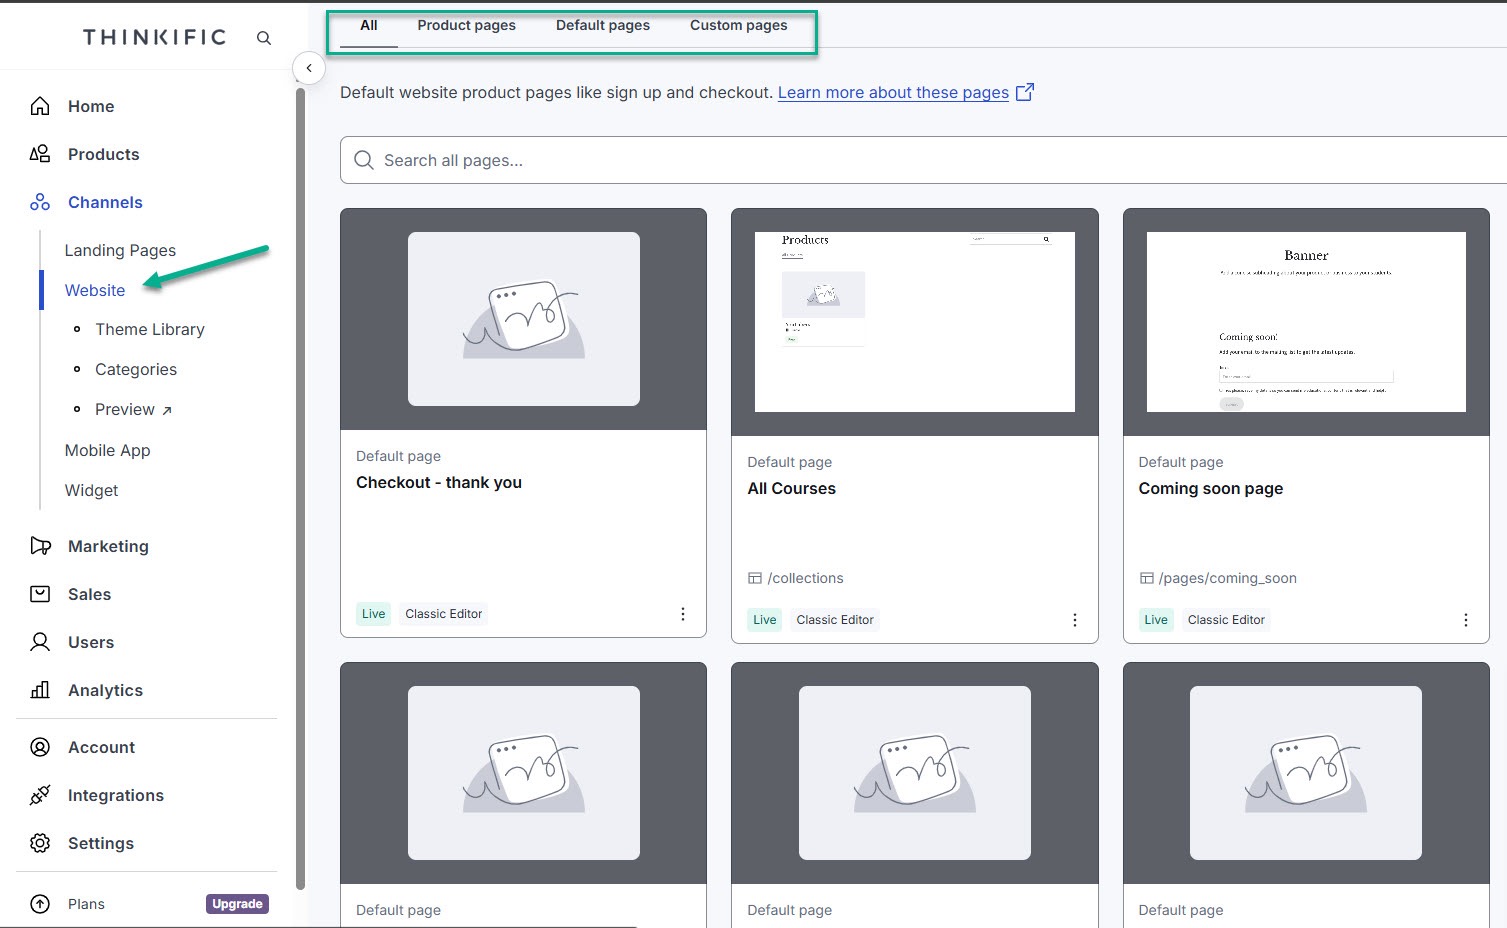1507x928 pixels.
Task: Click the Channels icon in sidebar
Action: pyautogui.click(x=40, y=202)
